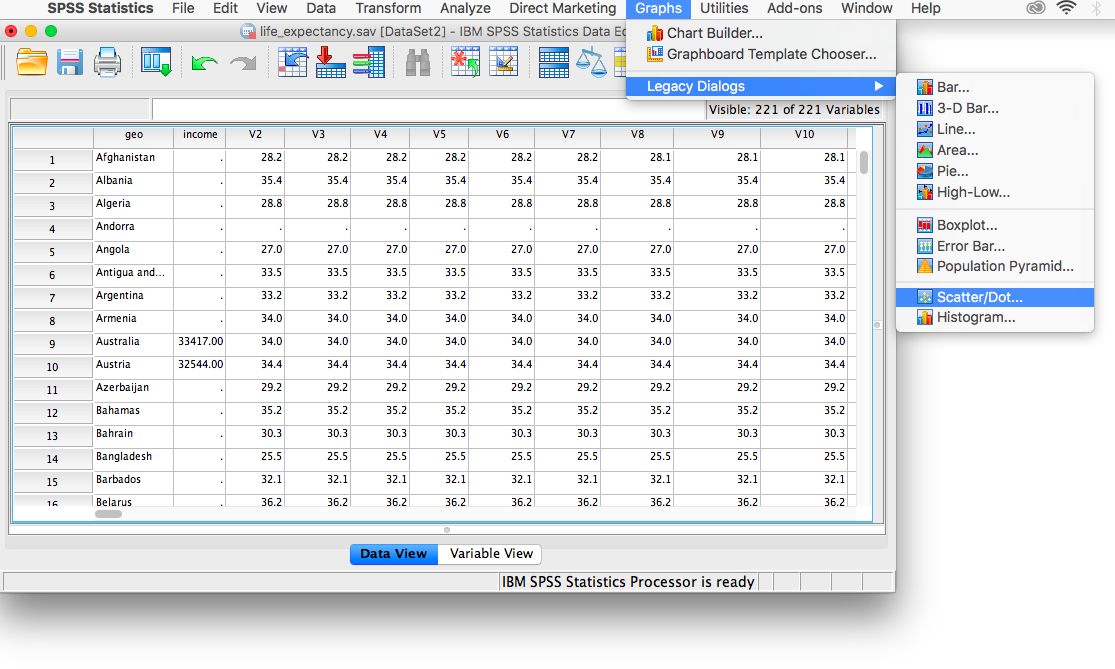Click the cell editor input bar
This screenshot has width=1115, height=669.
pos(429,109)
